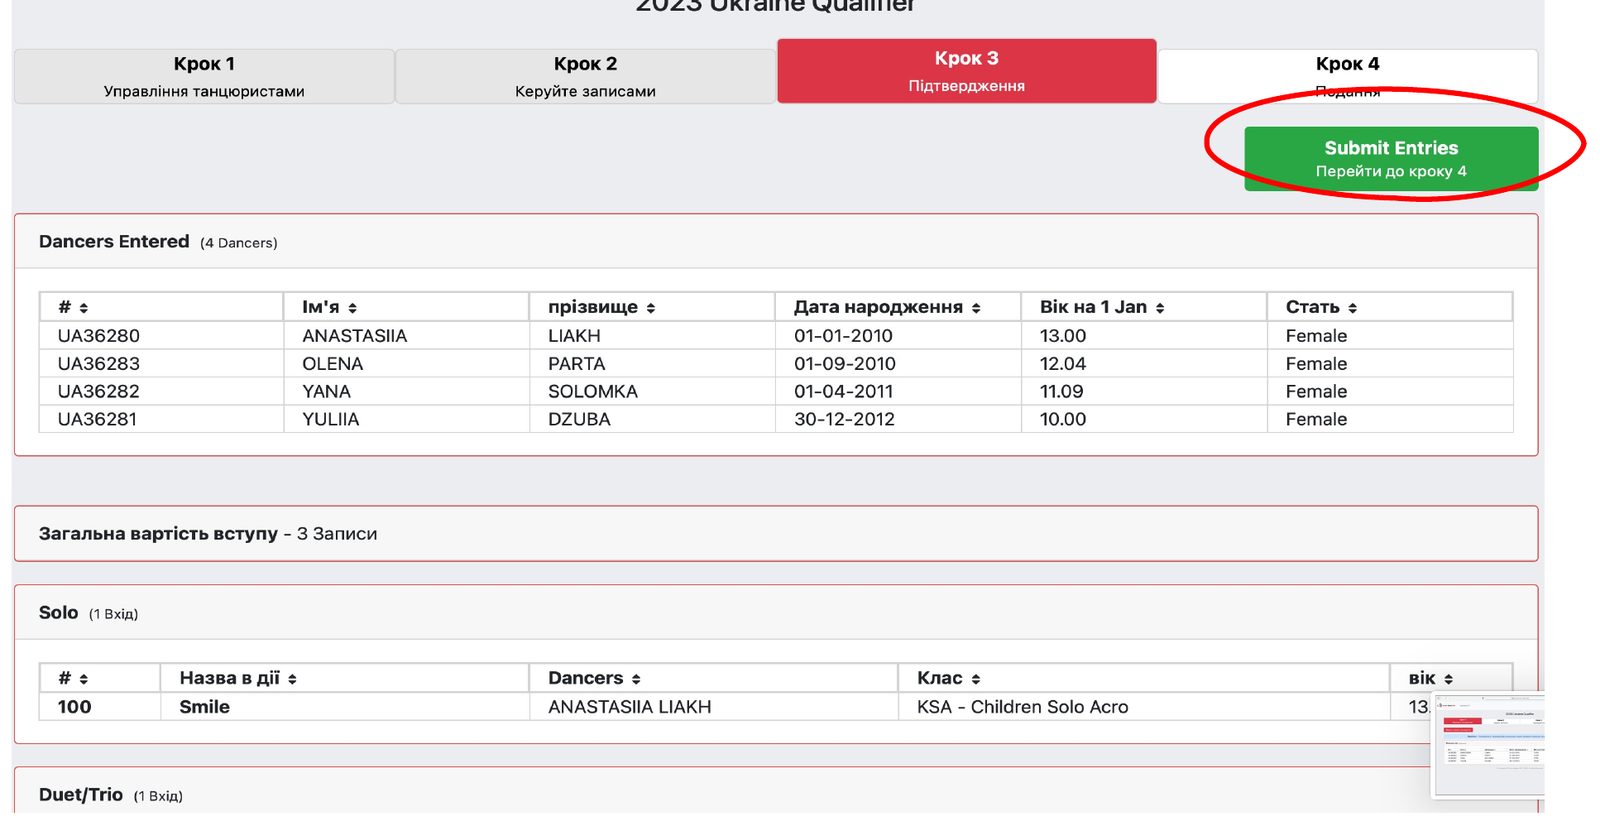
Task: Click birth date 01-04-2011
Action: 844,392
